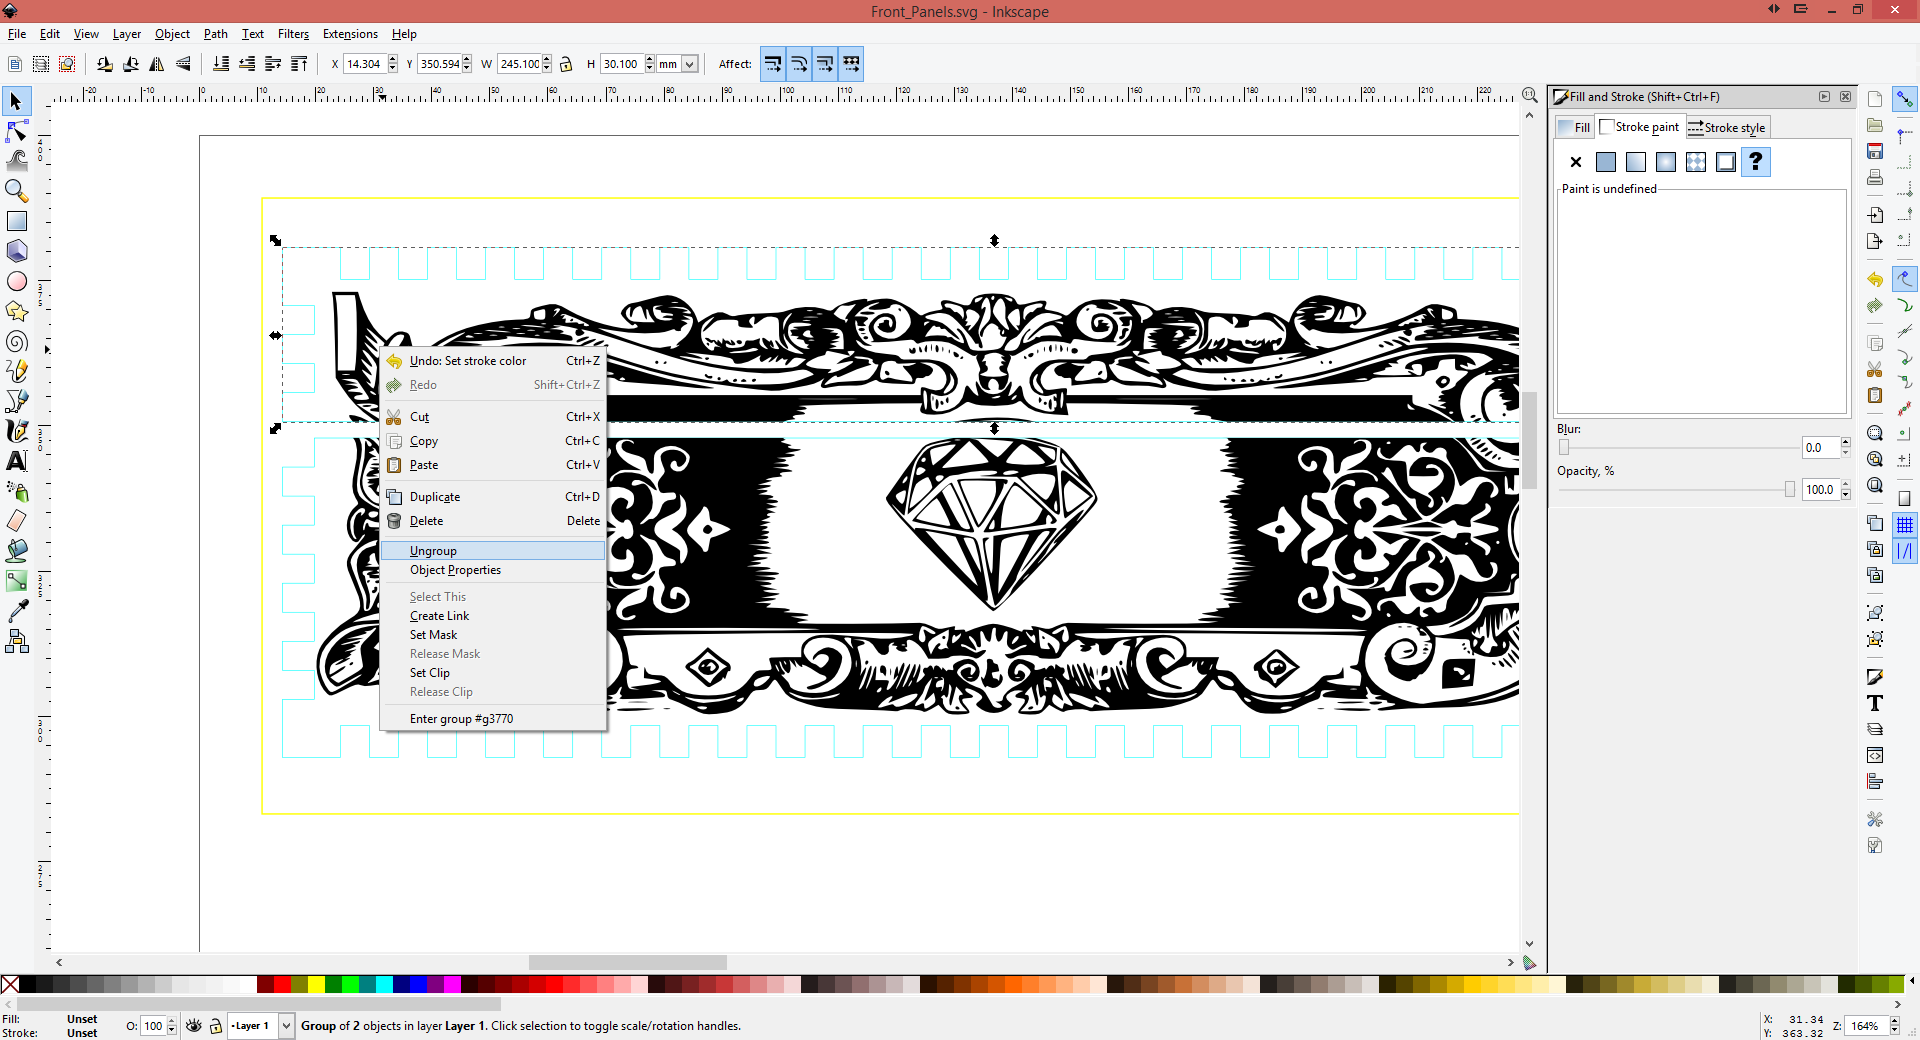The height and width of the screenshot is (1040, 1920).
Task: Toggle width/height ratio lock
Action: point(566,64)
